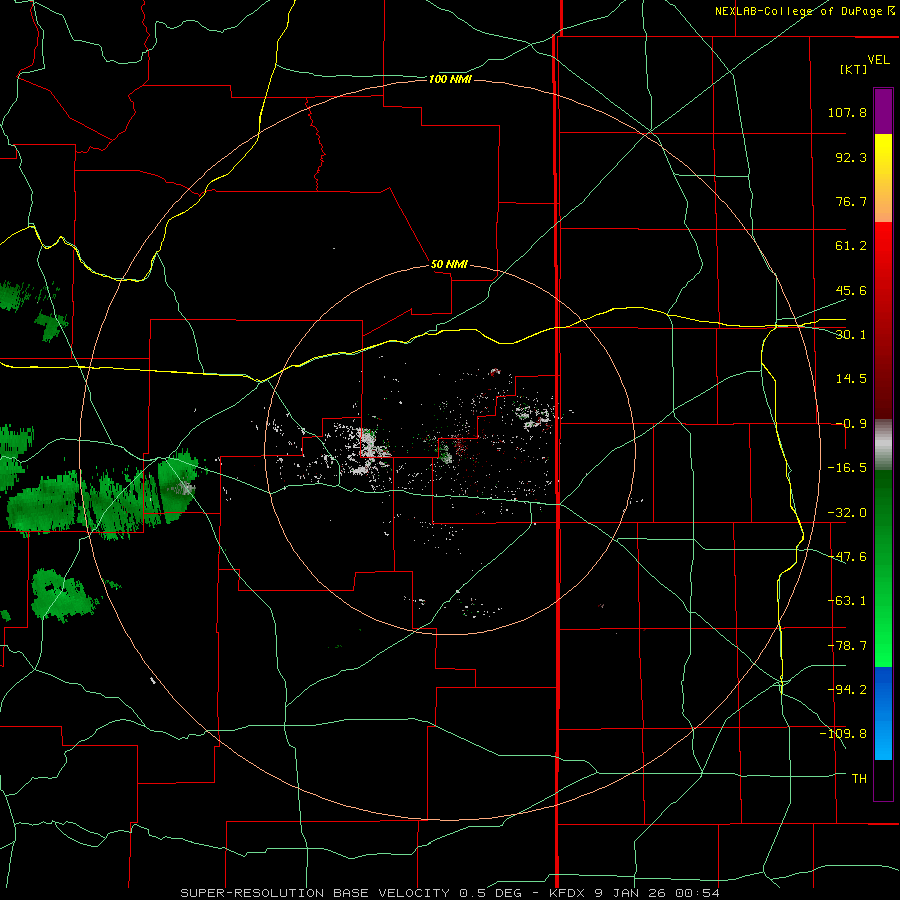Click the TH legend label
The height and width of the screenshot is (900, 900).
[x=859, y=778]
